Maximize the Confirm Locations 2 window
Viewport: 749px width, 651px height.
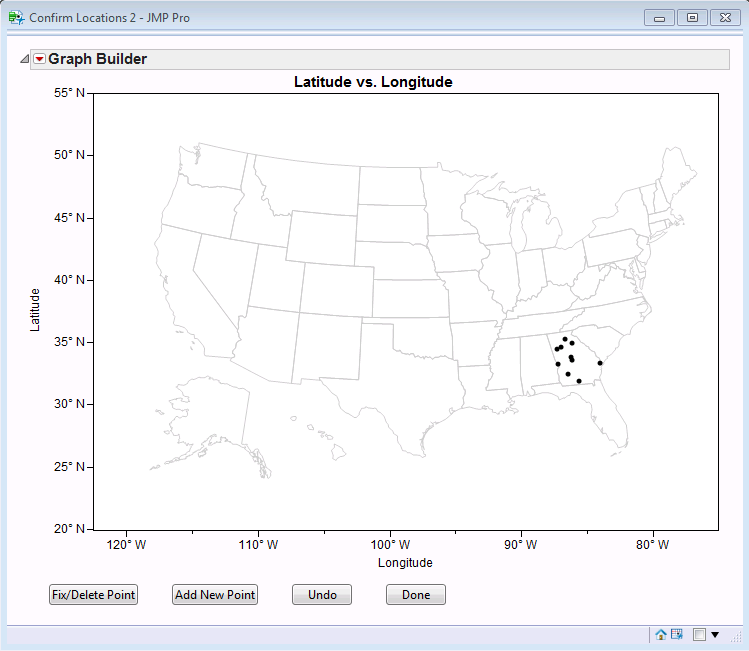tap(692, 18)
